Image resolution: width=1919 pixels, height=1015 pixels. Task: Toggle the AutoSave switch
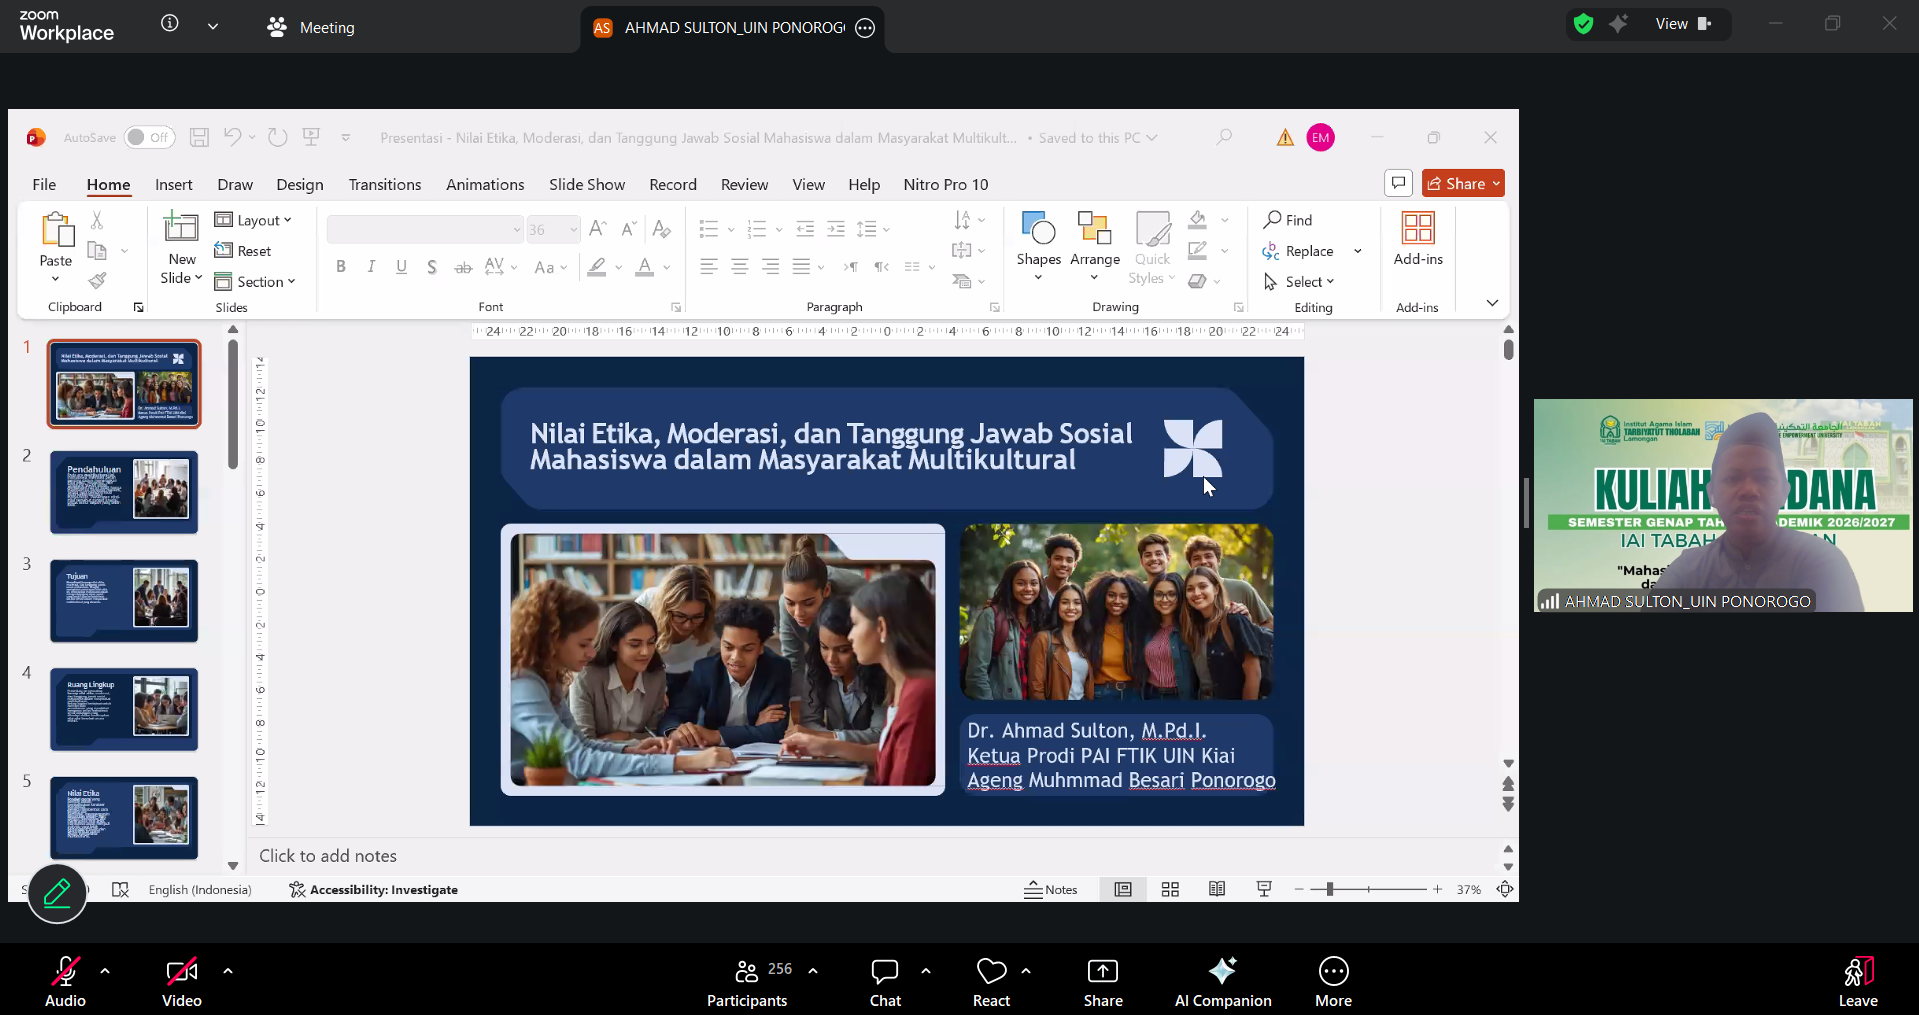pos(149,138)
